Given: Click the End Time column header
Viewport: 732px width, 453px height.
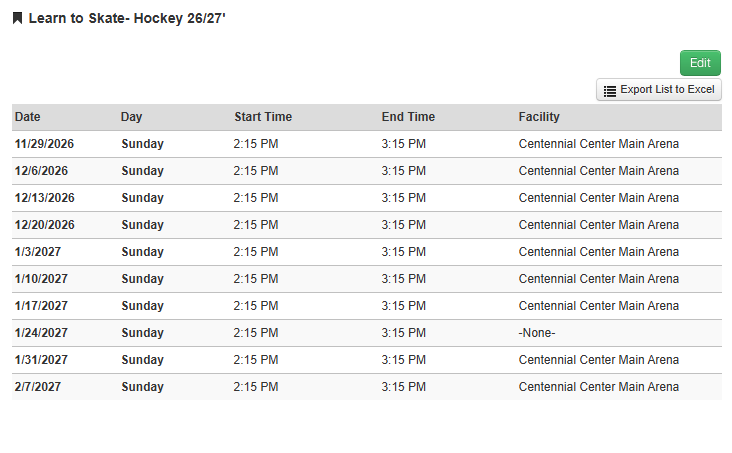Looking at the screenshot, I should (x=408, y=117).
